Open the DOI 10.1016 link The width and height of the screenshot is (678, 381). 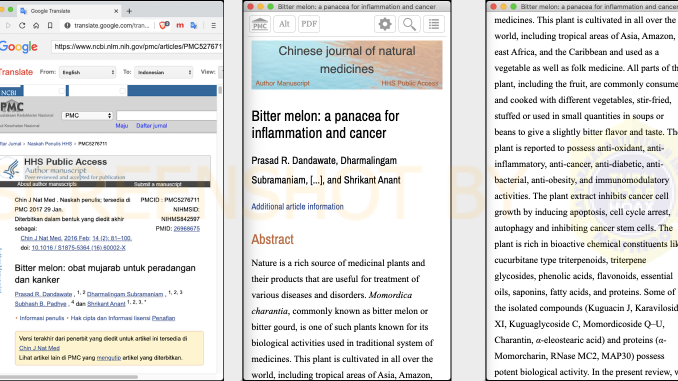coord(78,248)
